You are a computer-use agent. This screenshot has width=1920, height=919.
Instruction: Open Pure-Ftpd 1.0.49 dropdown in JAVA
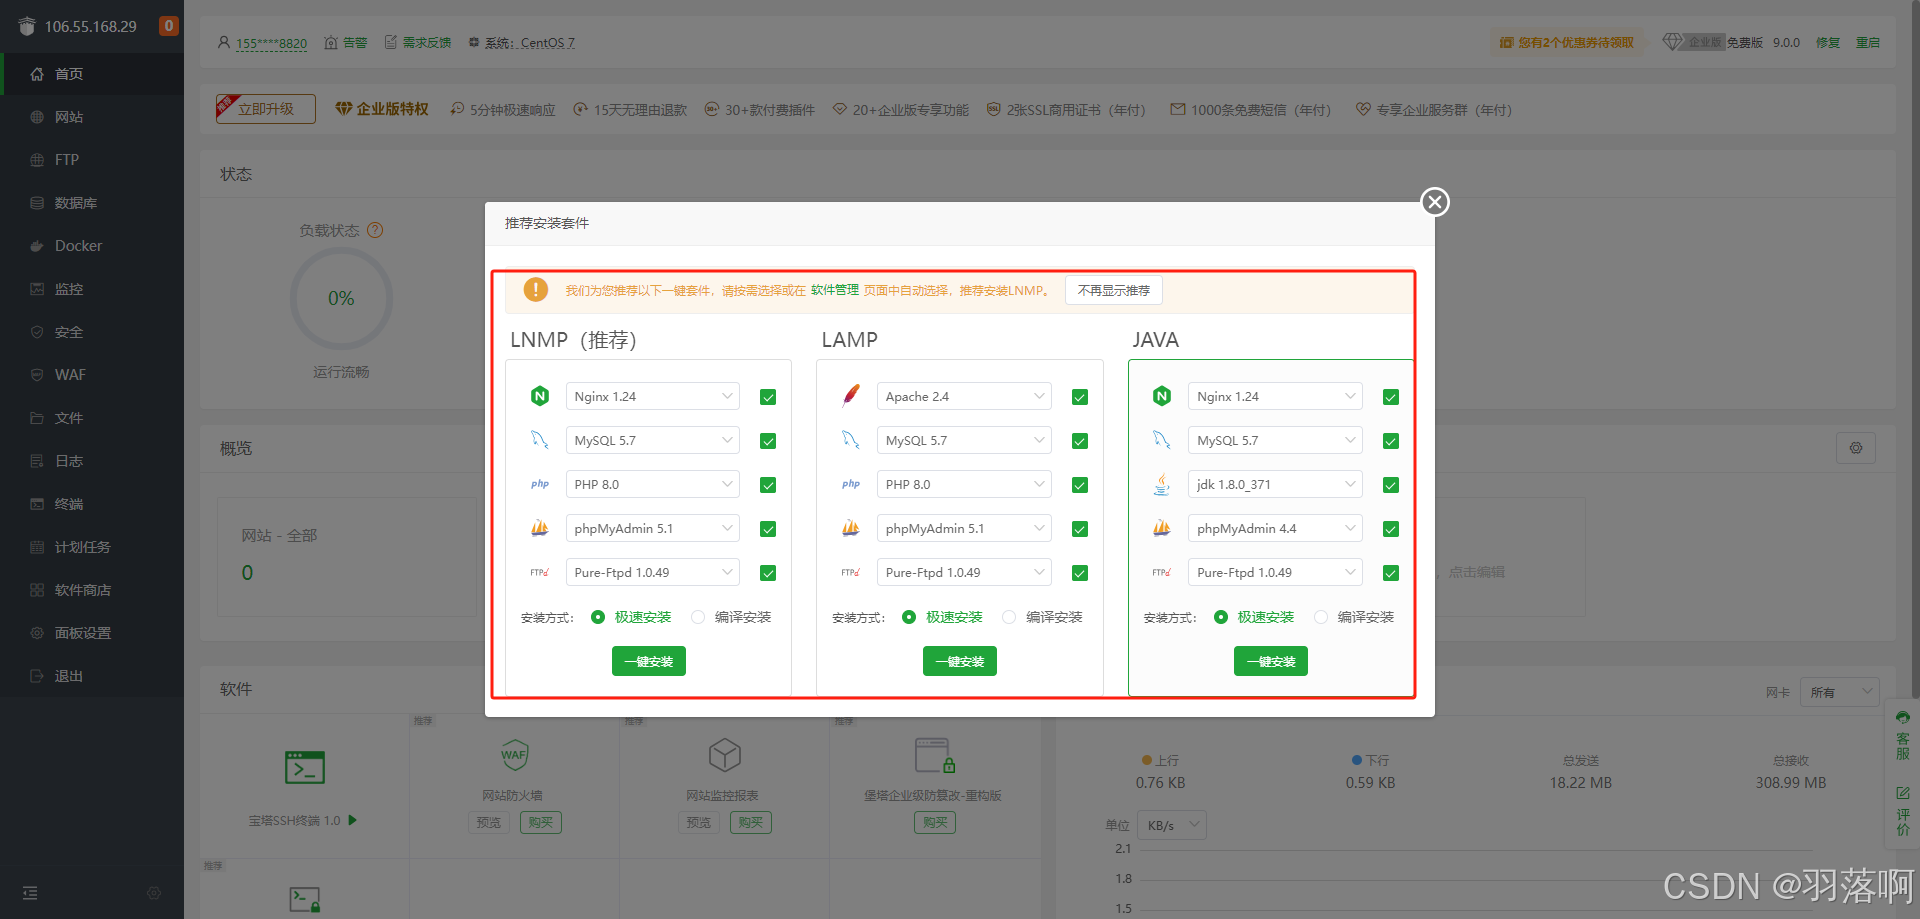tap(1275, 572)
